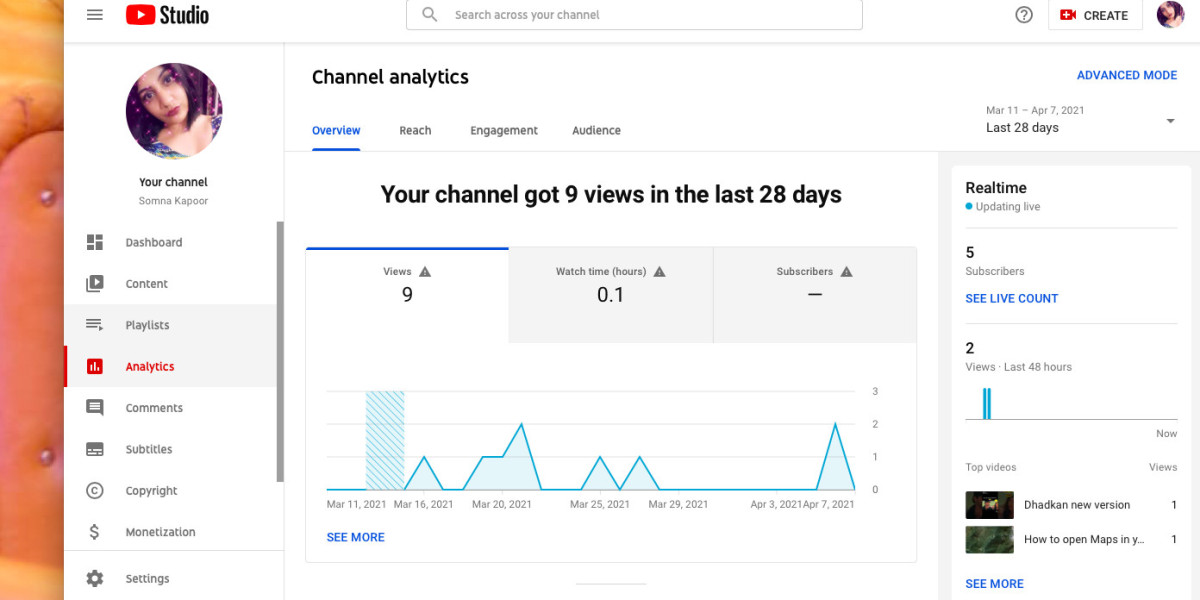
Task: Click the warning triangle beside Subscribers
Action: (x=846, y=272)
